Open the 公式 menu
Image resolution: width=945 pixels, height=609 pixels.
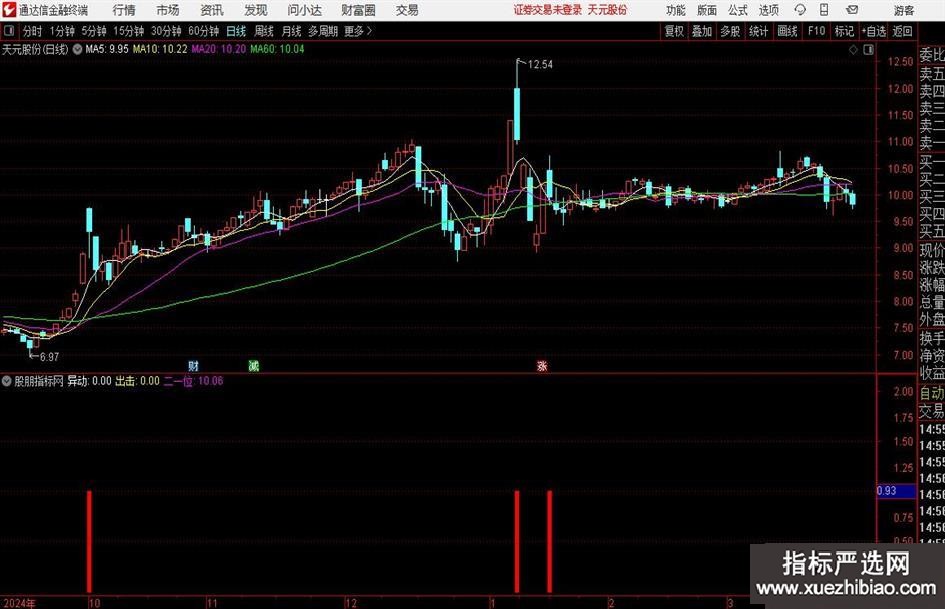coord(738,10)
